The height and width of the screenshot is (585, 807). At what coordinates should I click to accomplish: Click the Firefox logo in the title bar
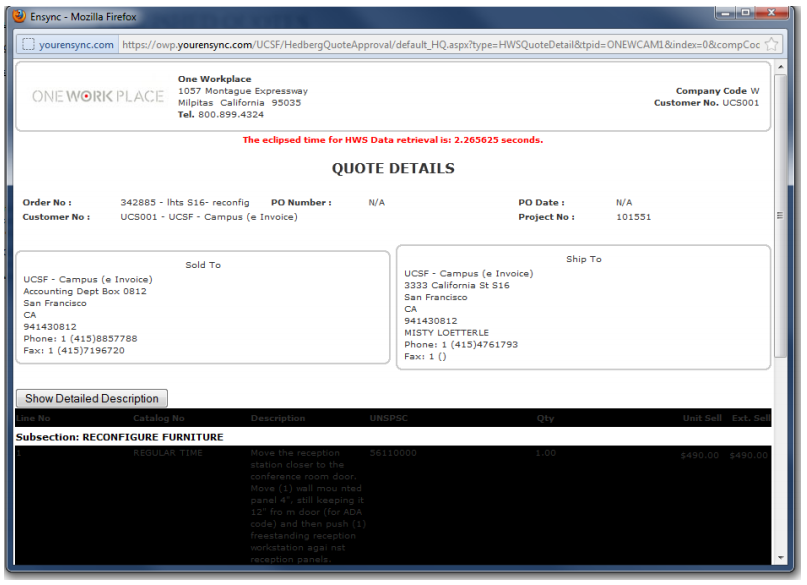[19, 16]
